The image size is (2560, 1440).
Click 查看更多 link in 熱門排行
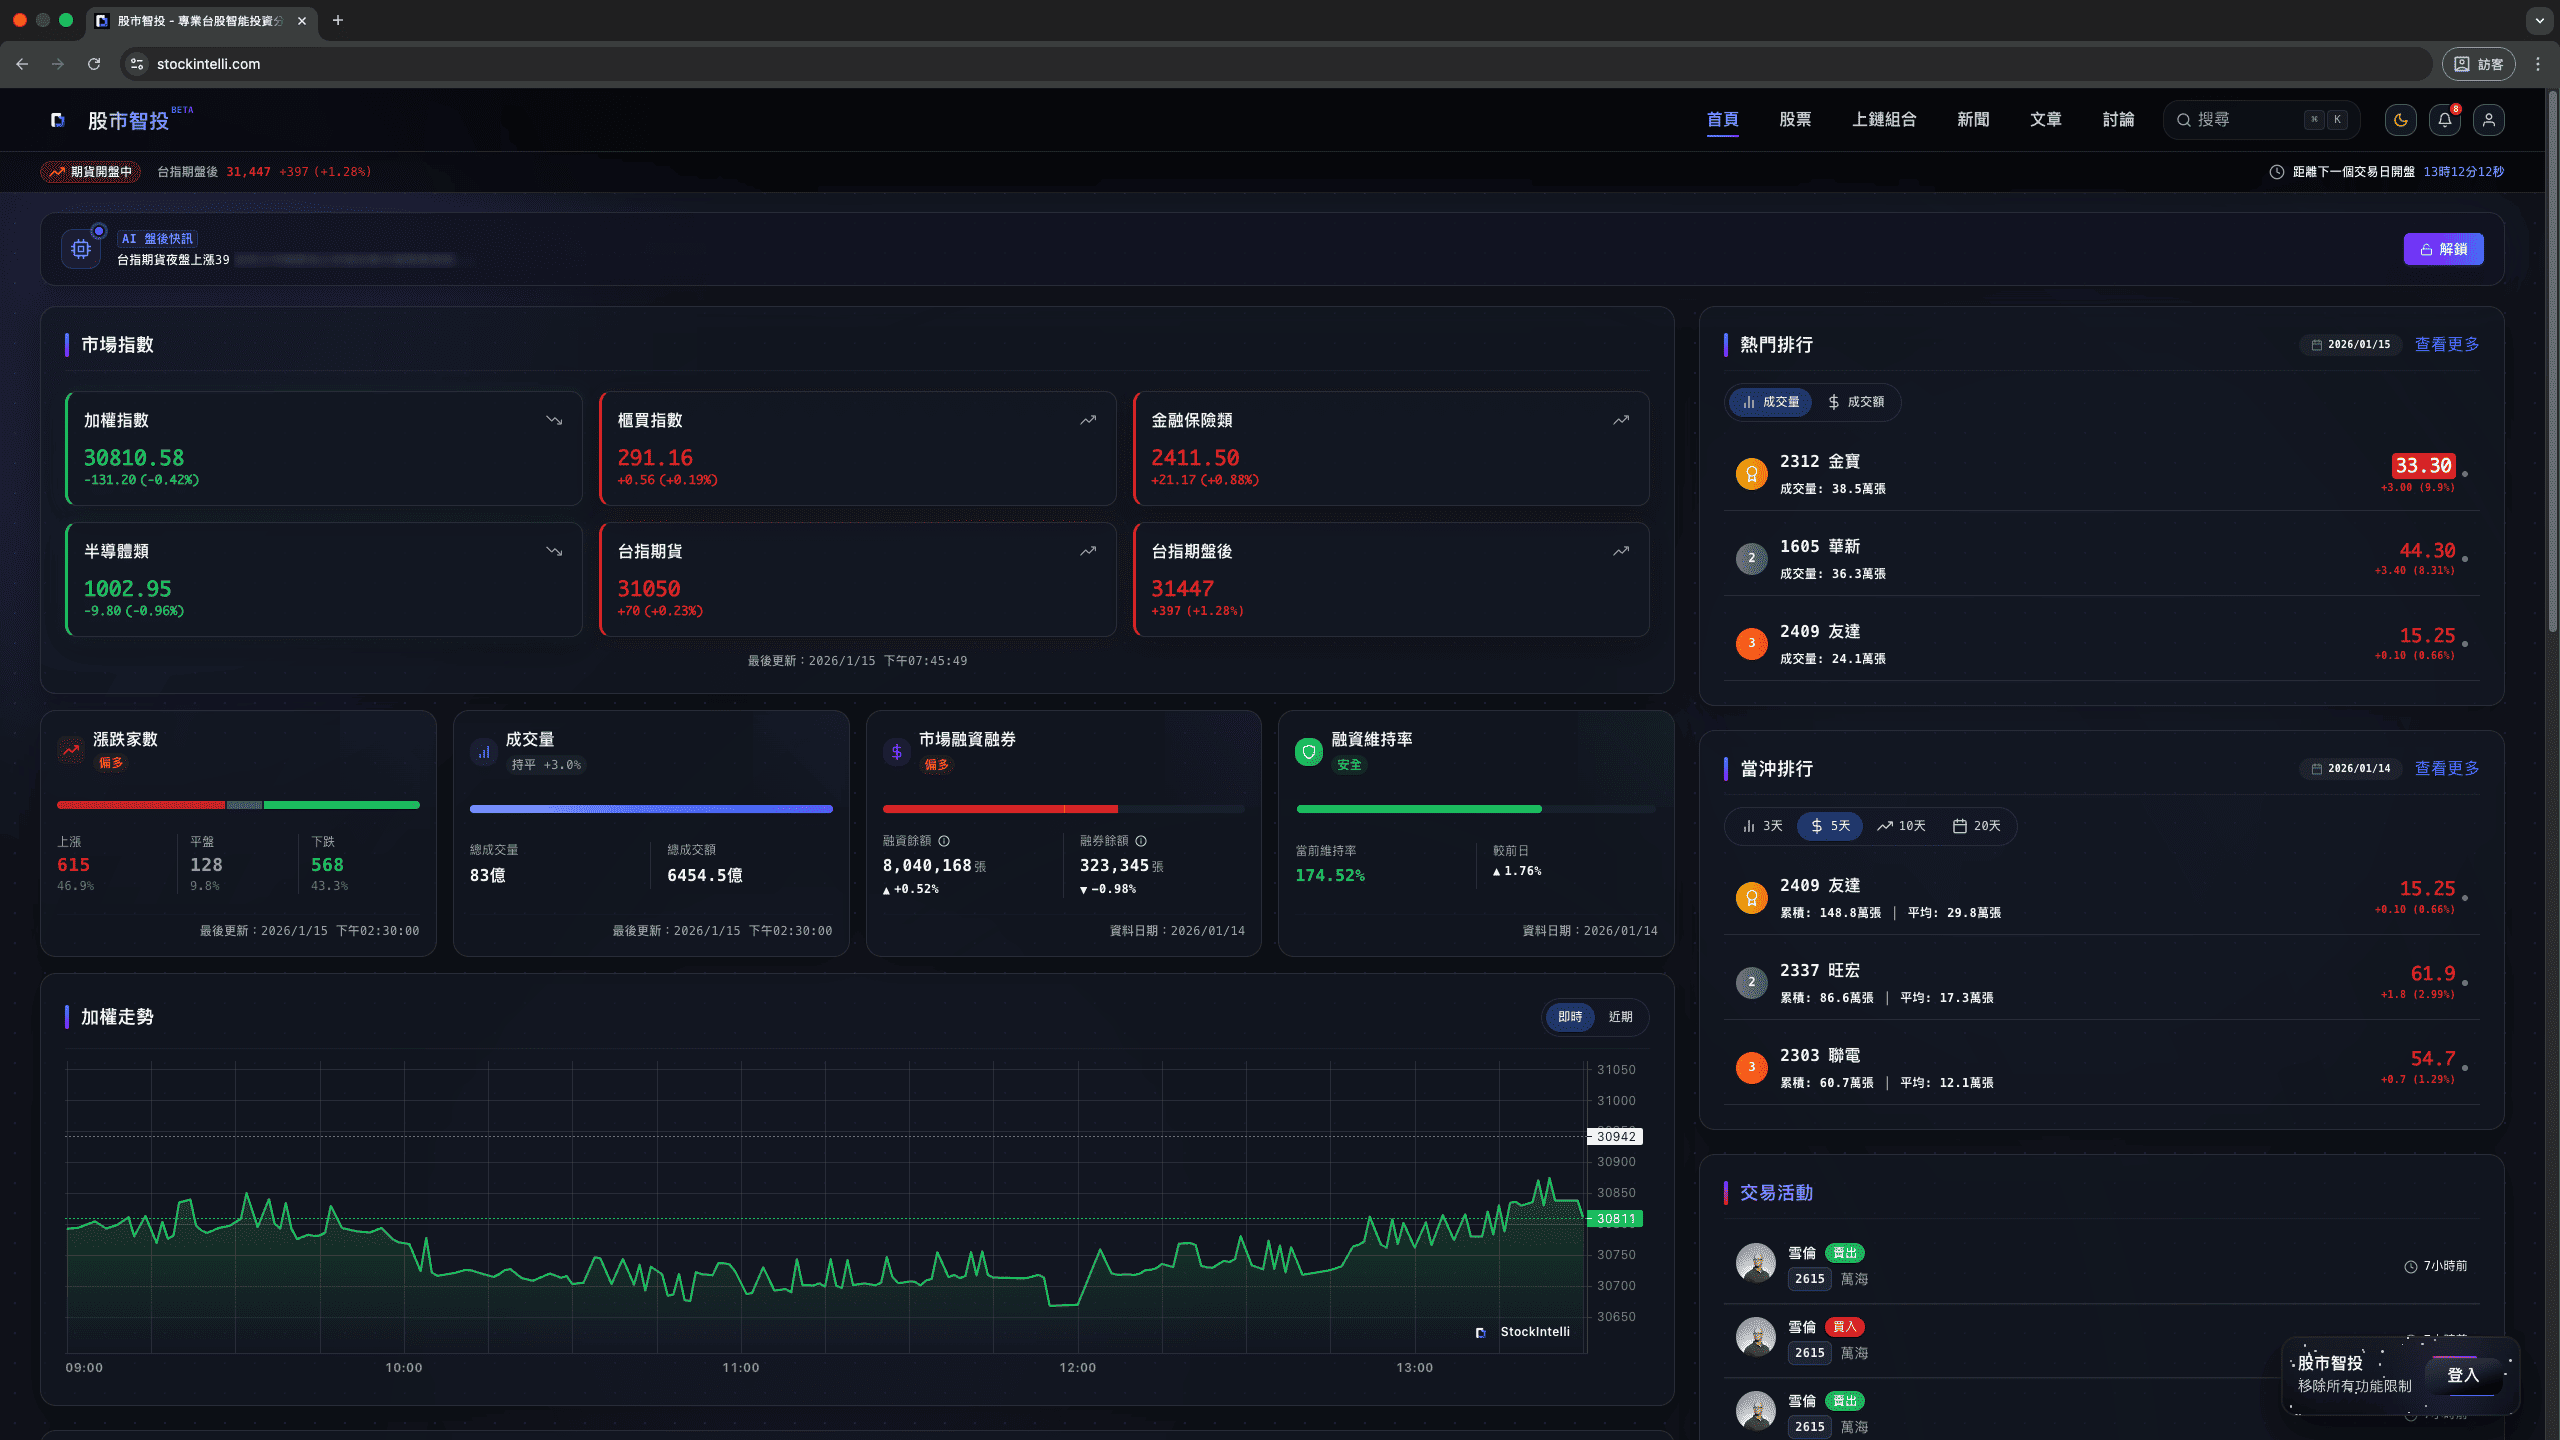[x=2446, y=345]
